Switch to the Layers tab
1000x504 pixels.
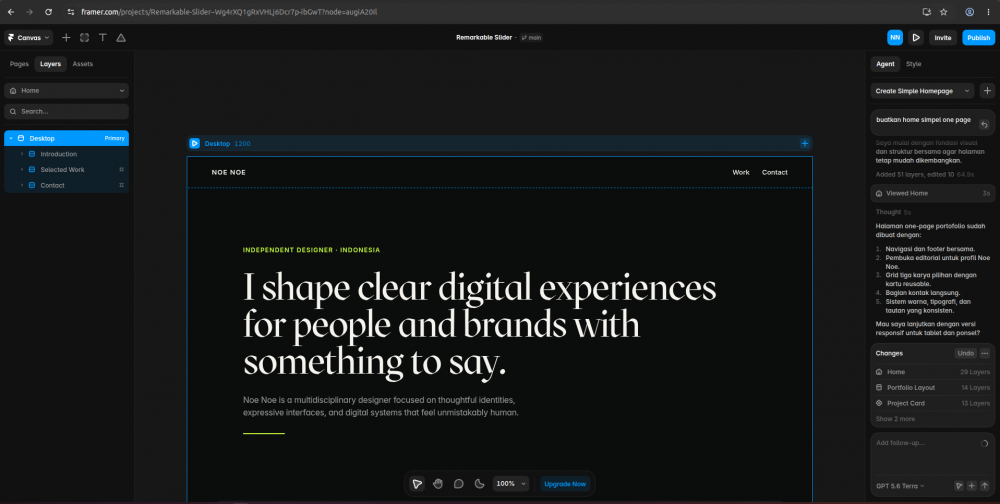50,64
